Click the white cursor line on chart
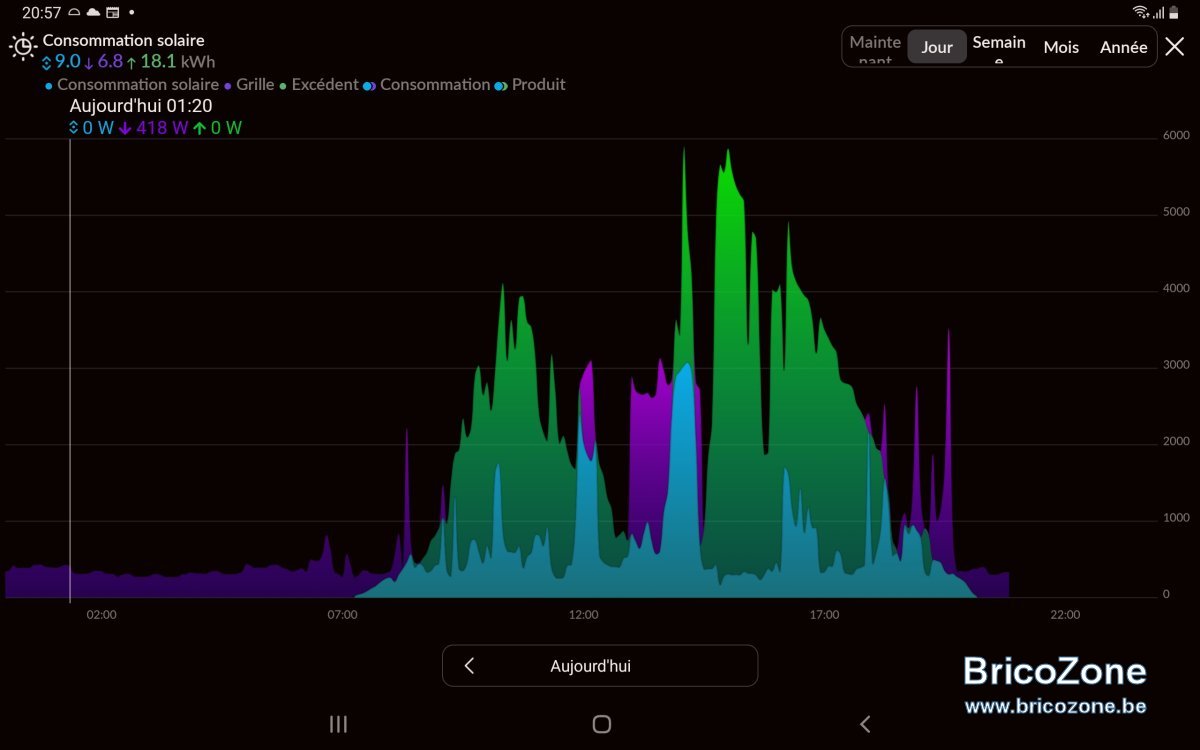 pos(69,370)
